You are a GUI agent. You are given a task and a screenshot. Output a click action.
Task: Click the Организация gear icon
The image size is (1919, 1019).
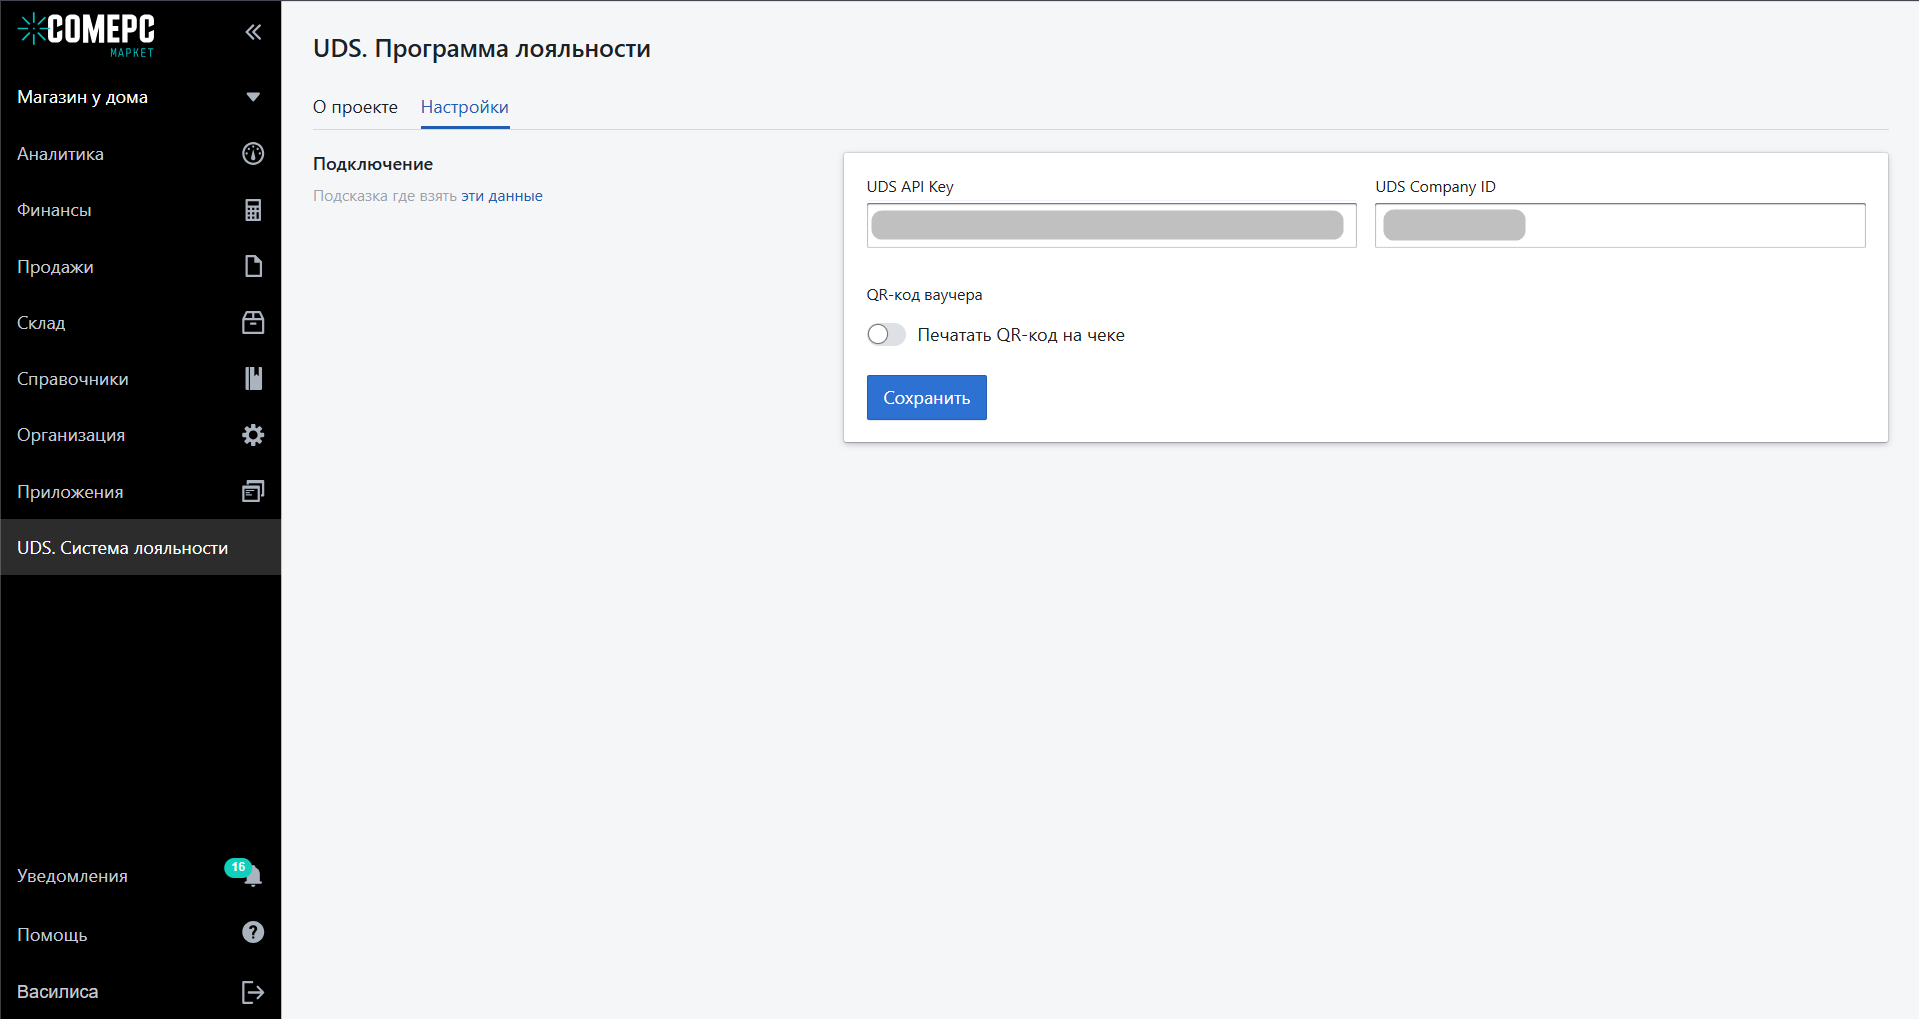[x=253, y=435]
